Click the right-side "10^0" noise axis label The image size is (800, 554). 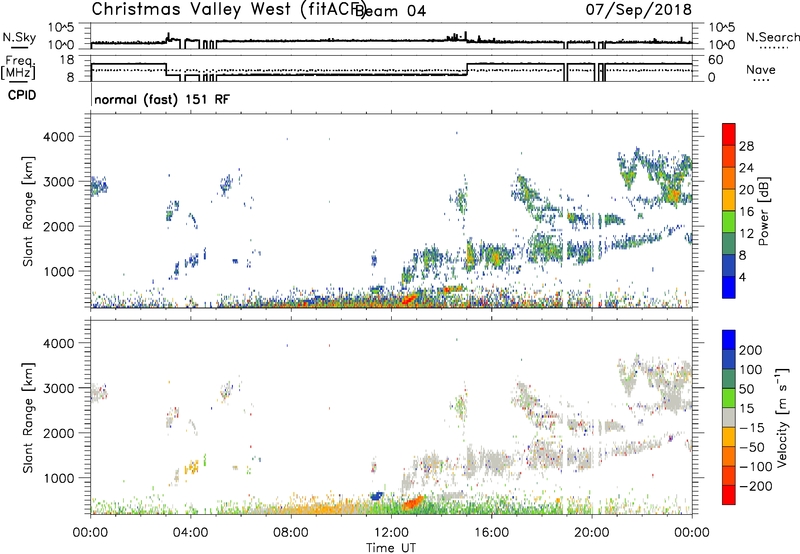pos(721,45)
